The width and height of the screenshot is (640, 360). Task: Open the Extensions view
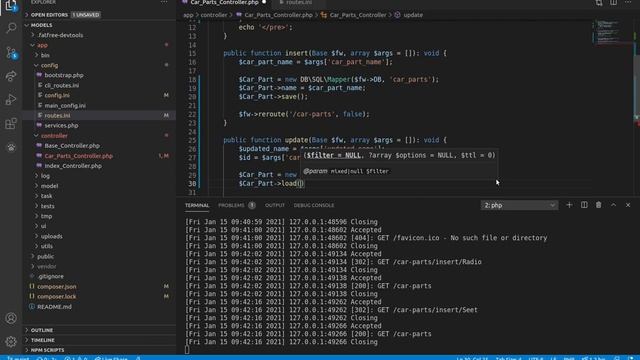point(11,123)
